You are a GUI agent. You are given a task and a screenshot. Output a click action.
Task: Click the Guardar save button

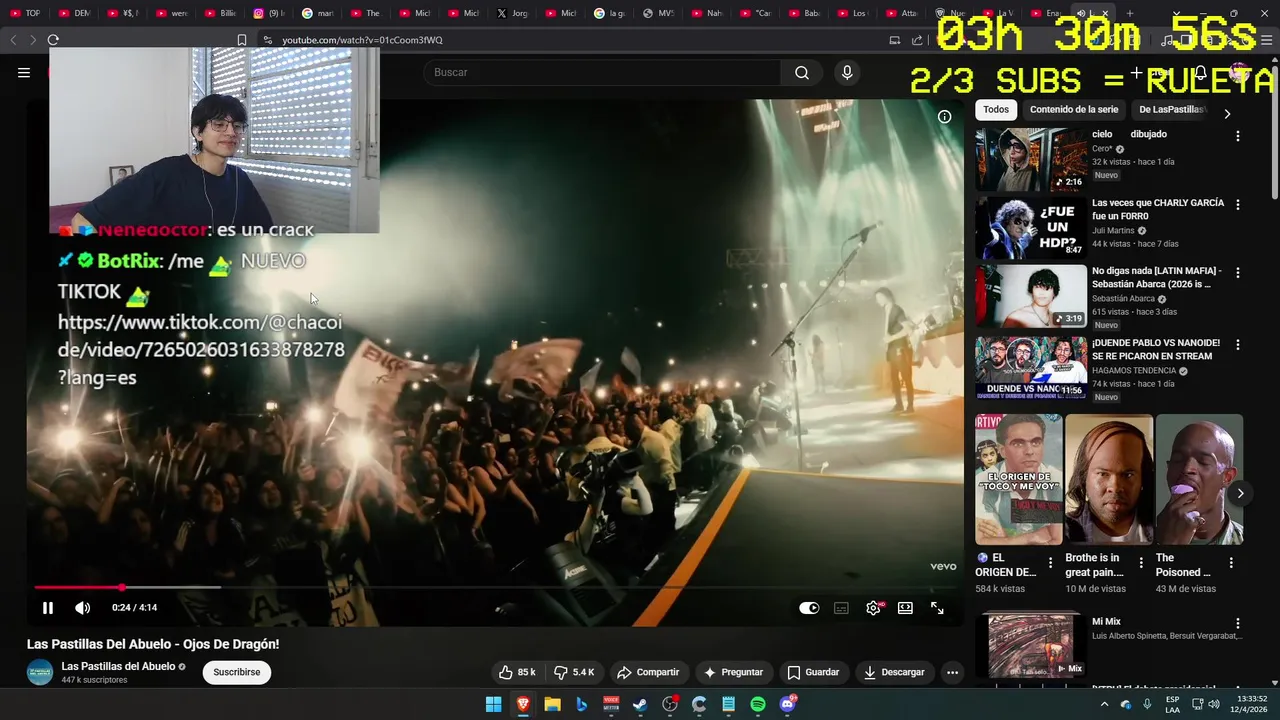(813, 672)
